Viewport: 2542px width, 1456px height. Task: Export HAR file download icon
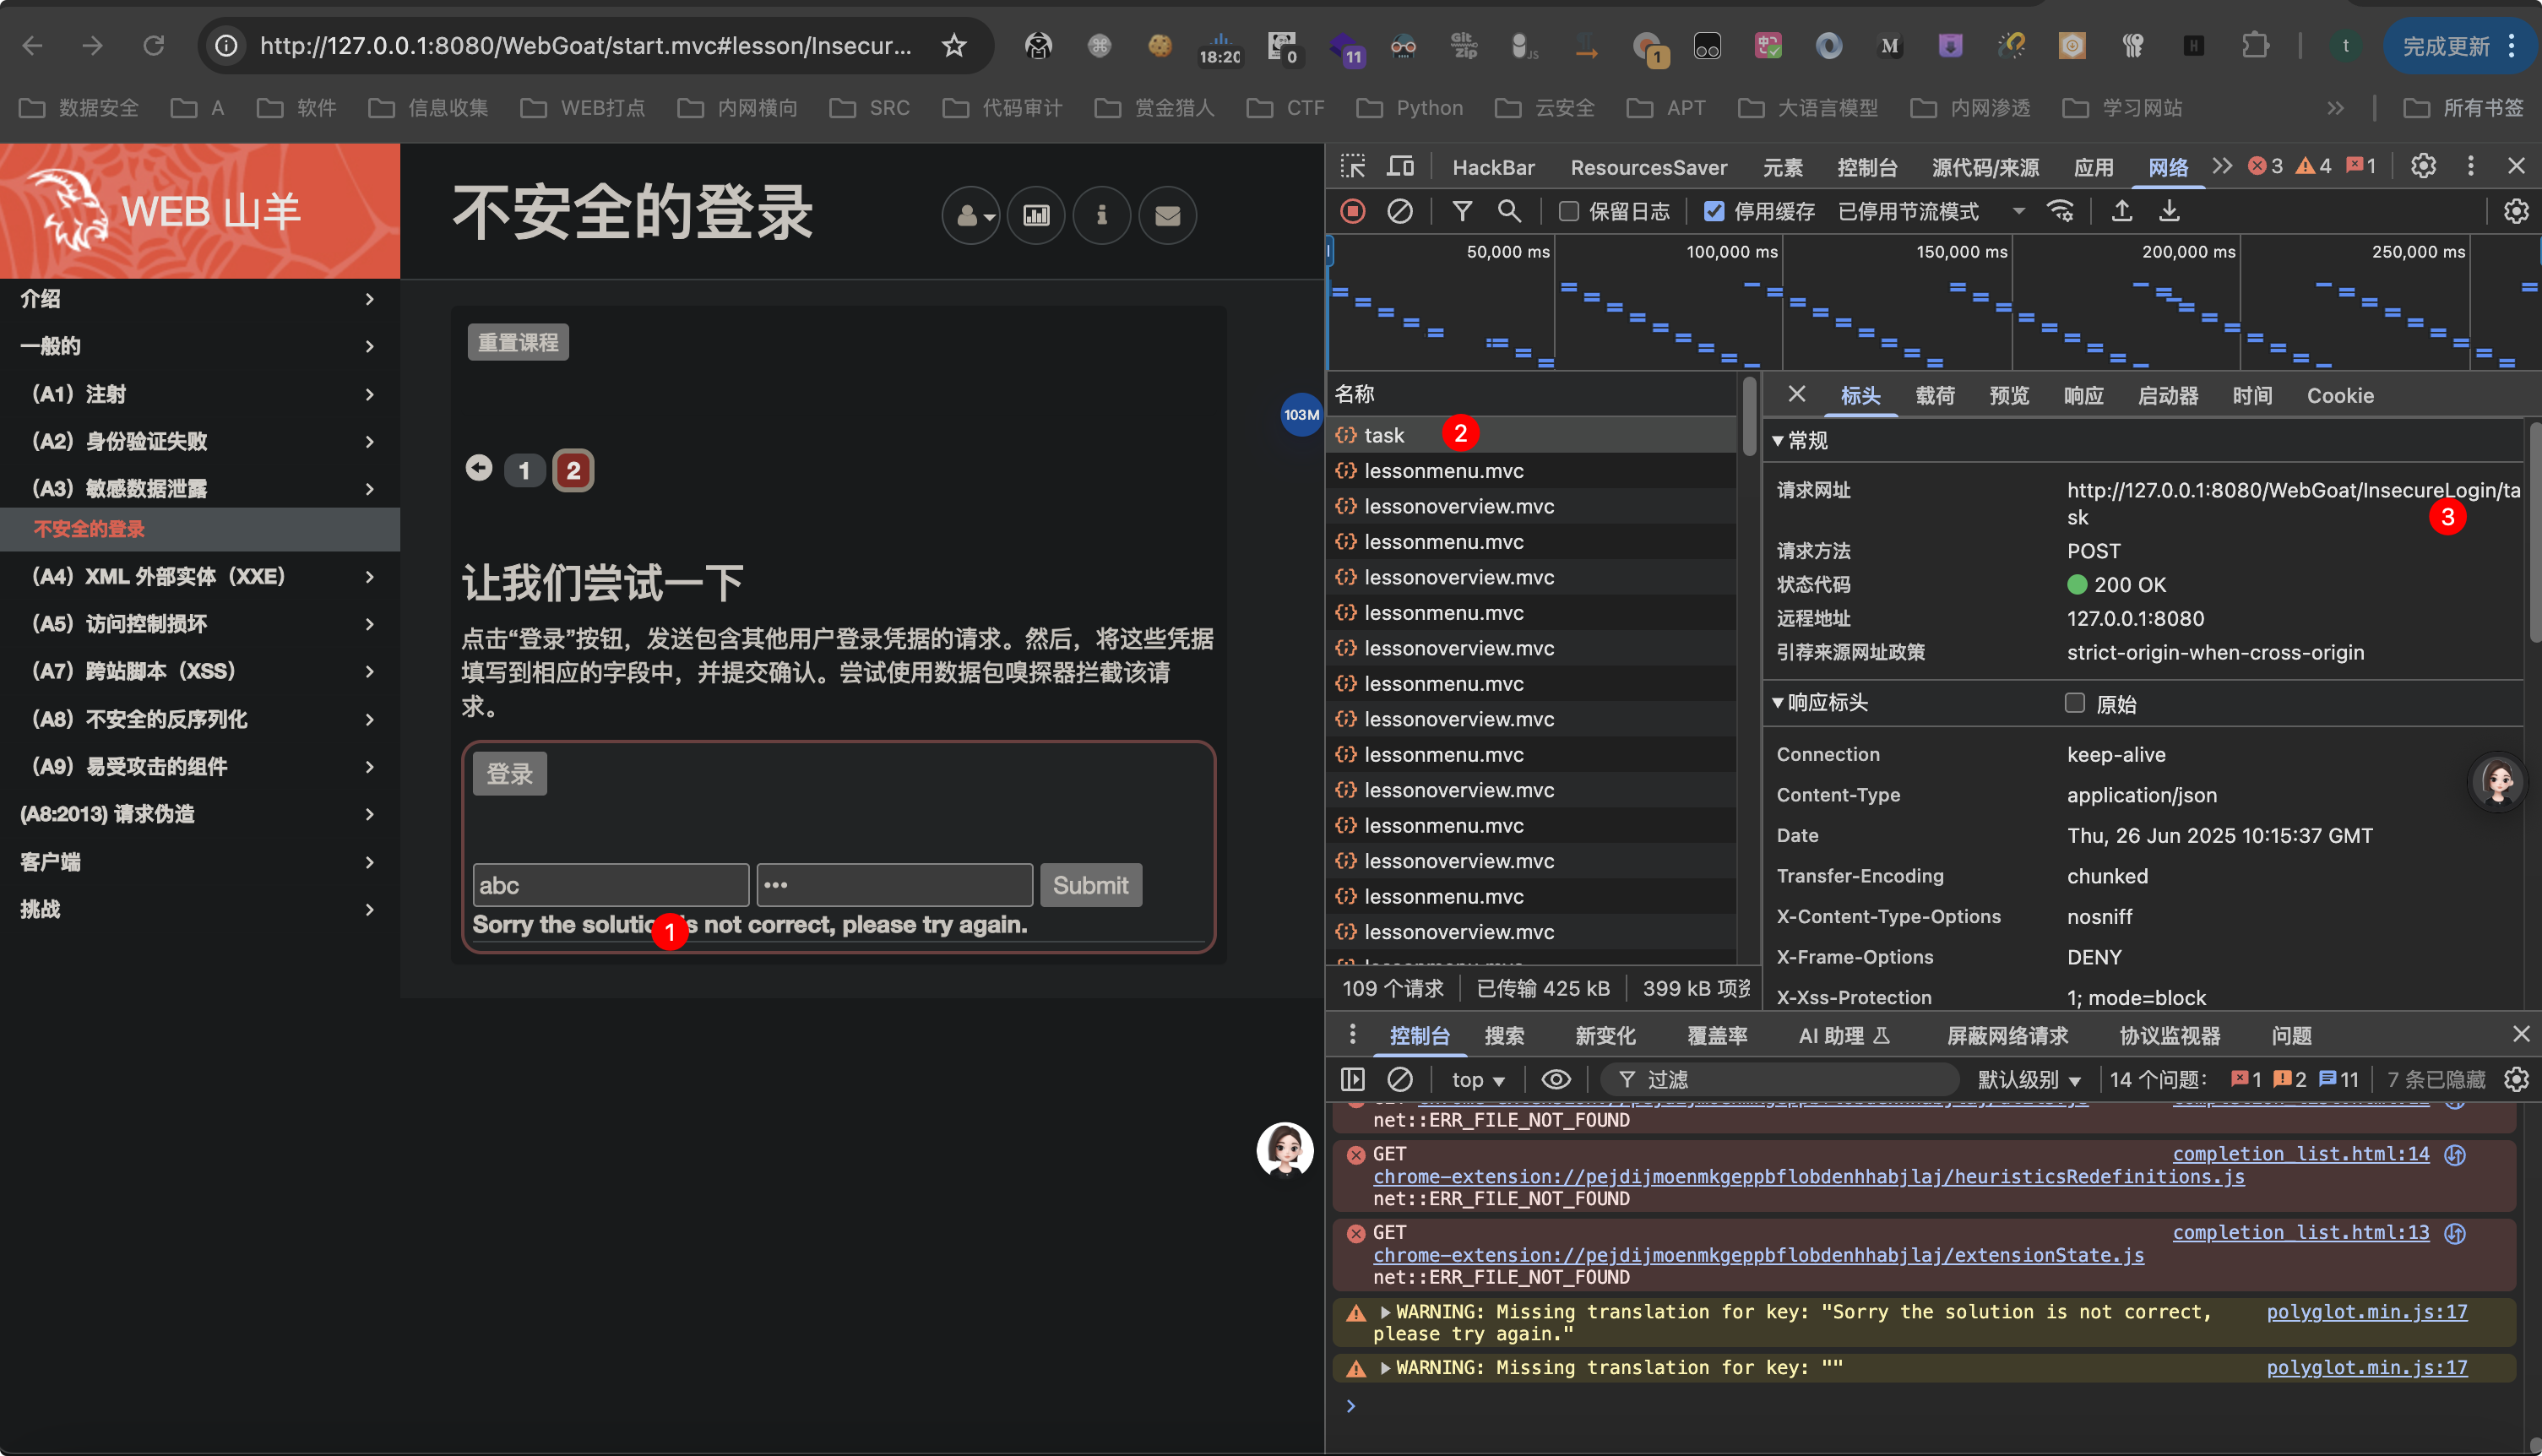pos(2169,211)
